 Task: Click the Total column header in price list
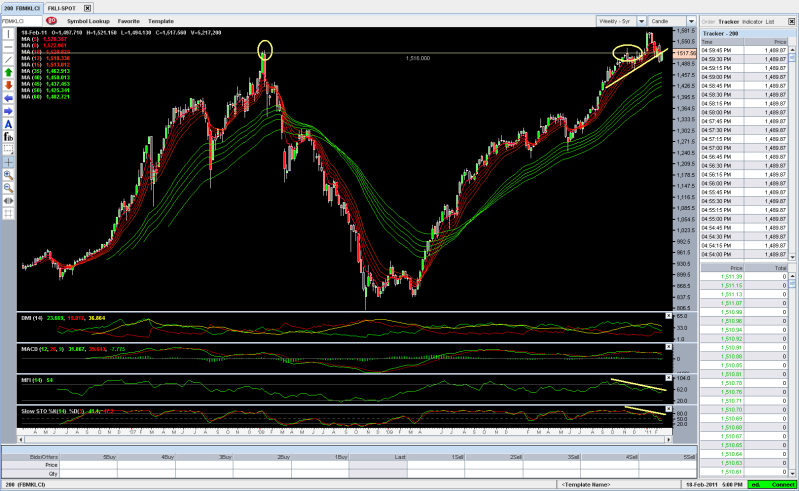[x=766, y=267]
